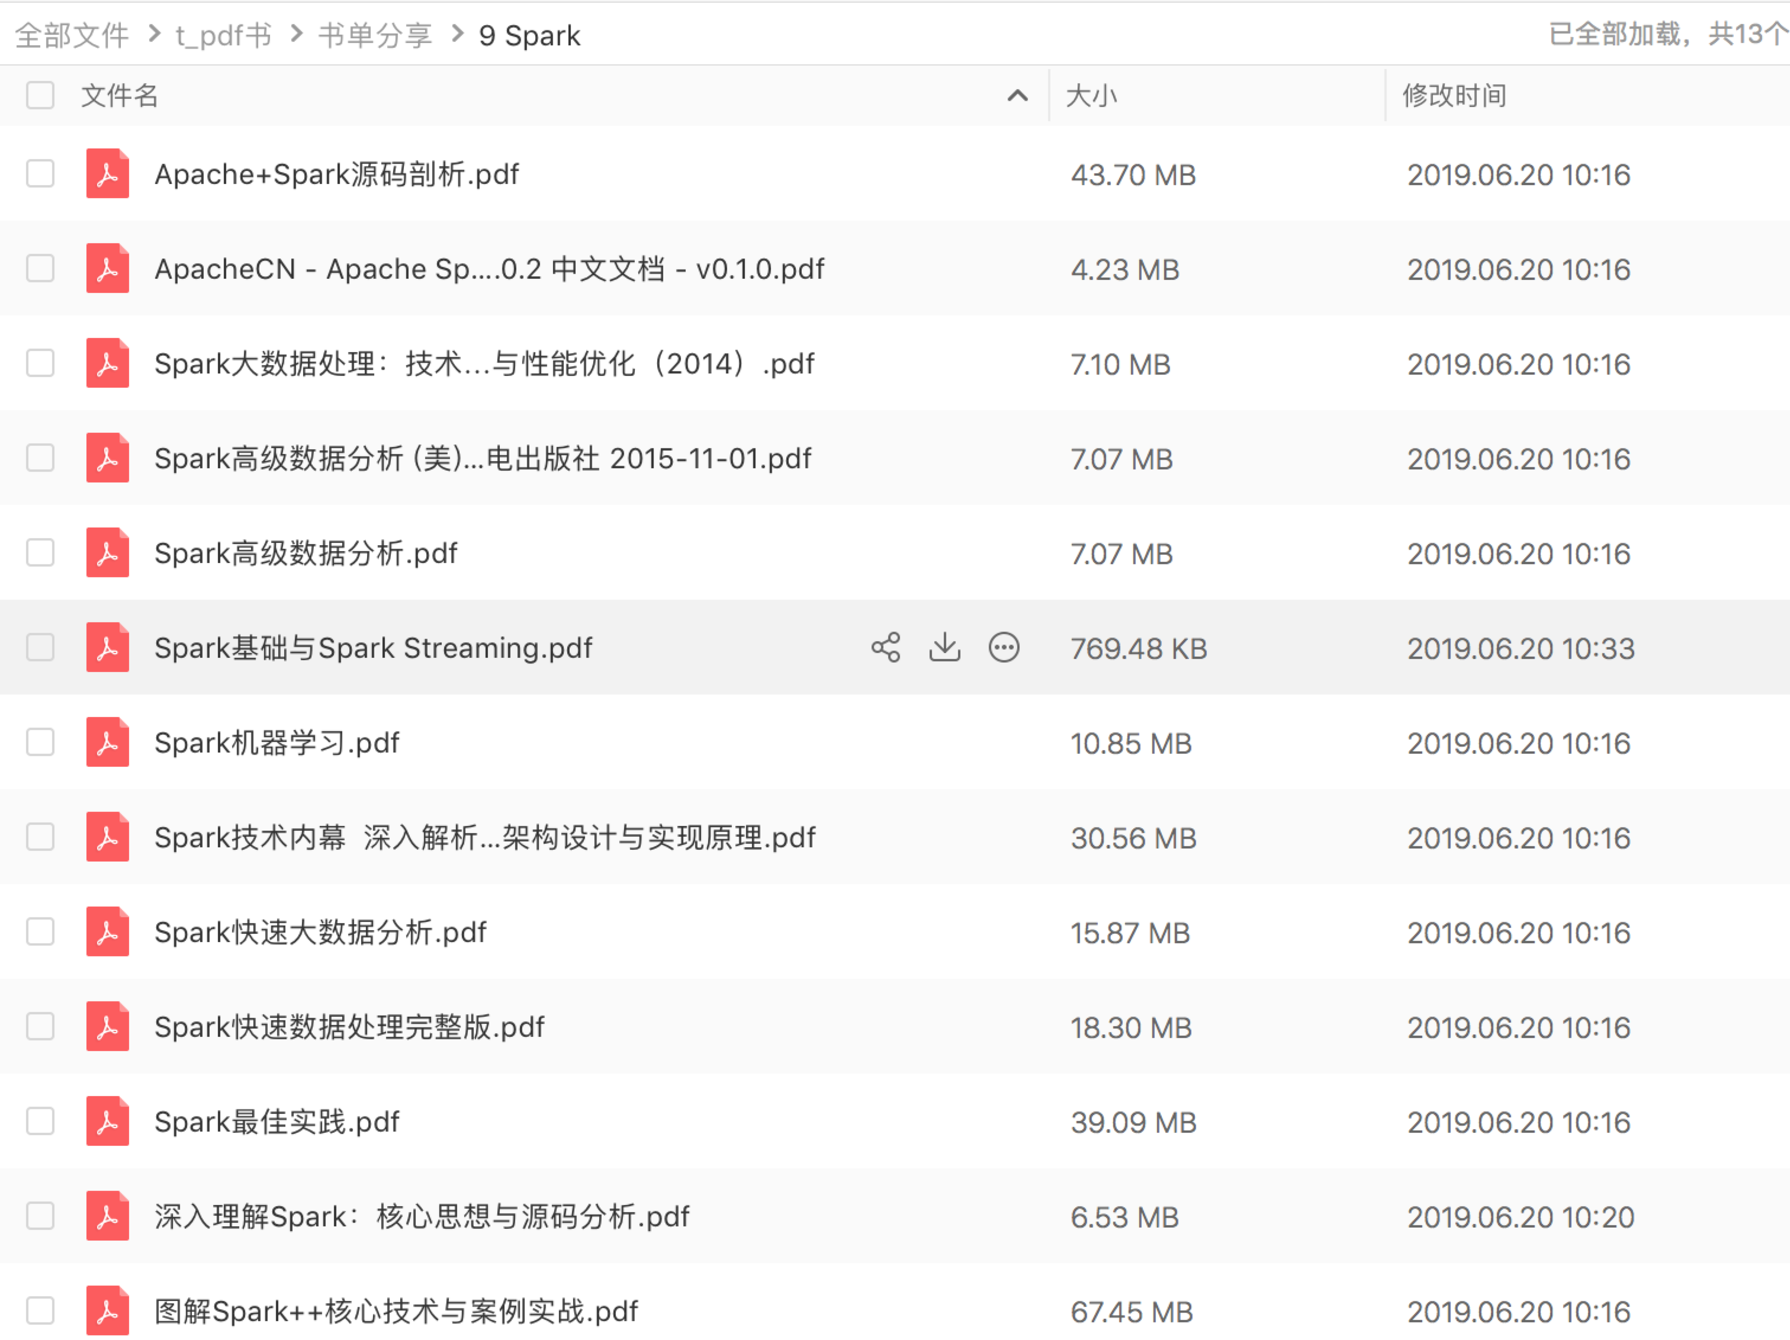Click PDF icon of 深入理解Spark file
The image size is (1790, 1340).
[108, 1216]
